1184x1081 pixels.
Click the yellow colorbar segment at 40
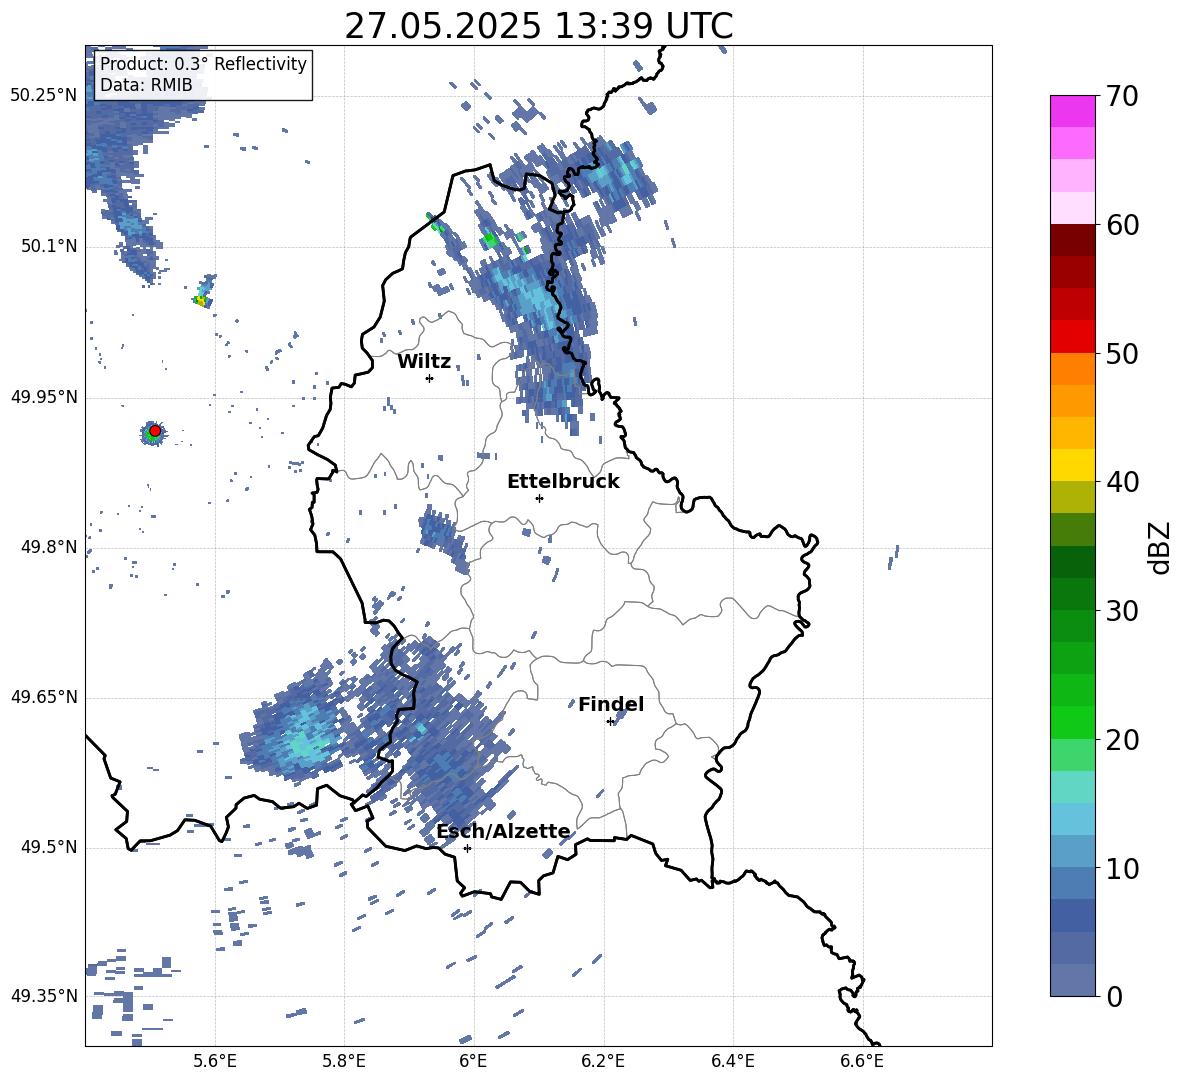1072,466
